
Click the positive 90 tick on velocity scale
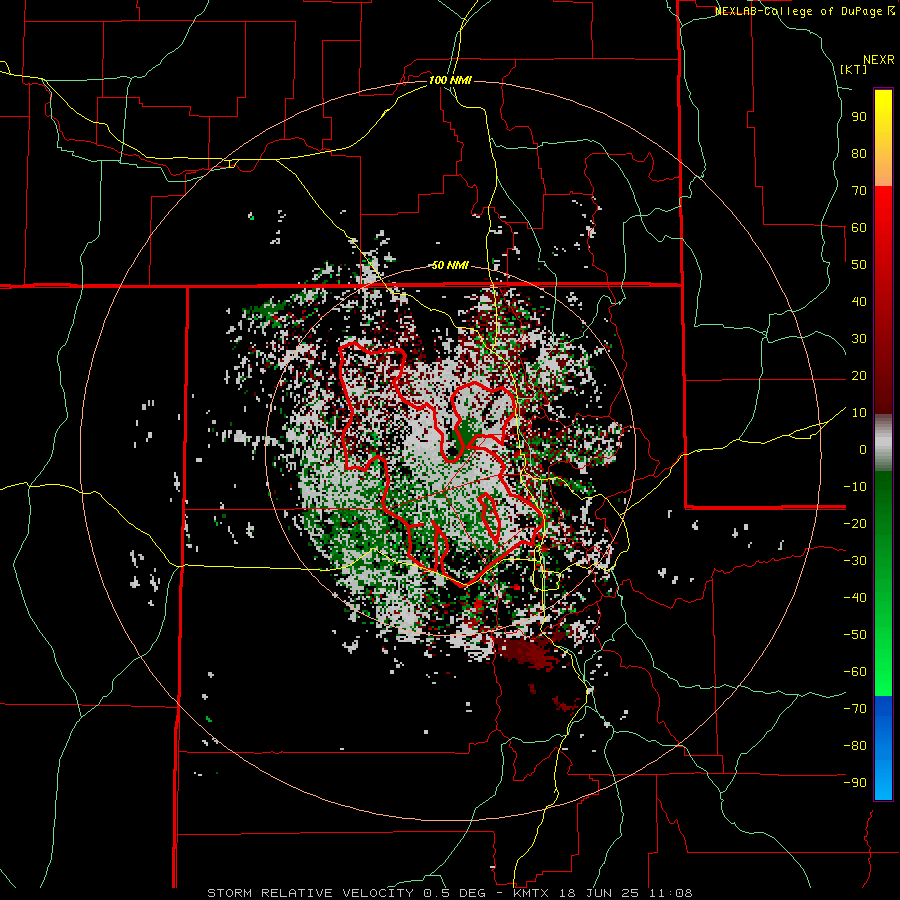[859, 117]
